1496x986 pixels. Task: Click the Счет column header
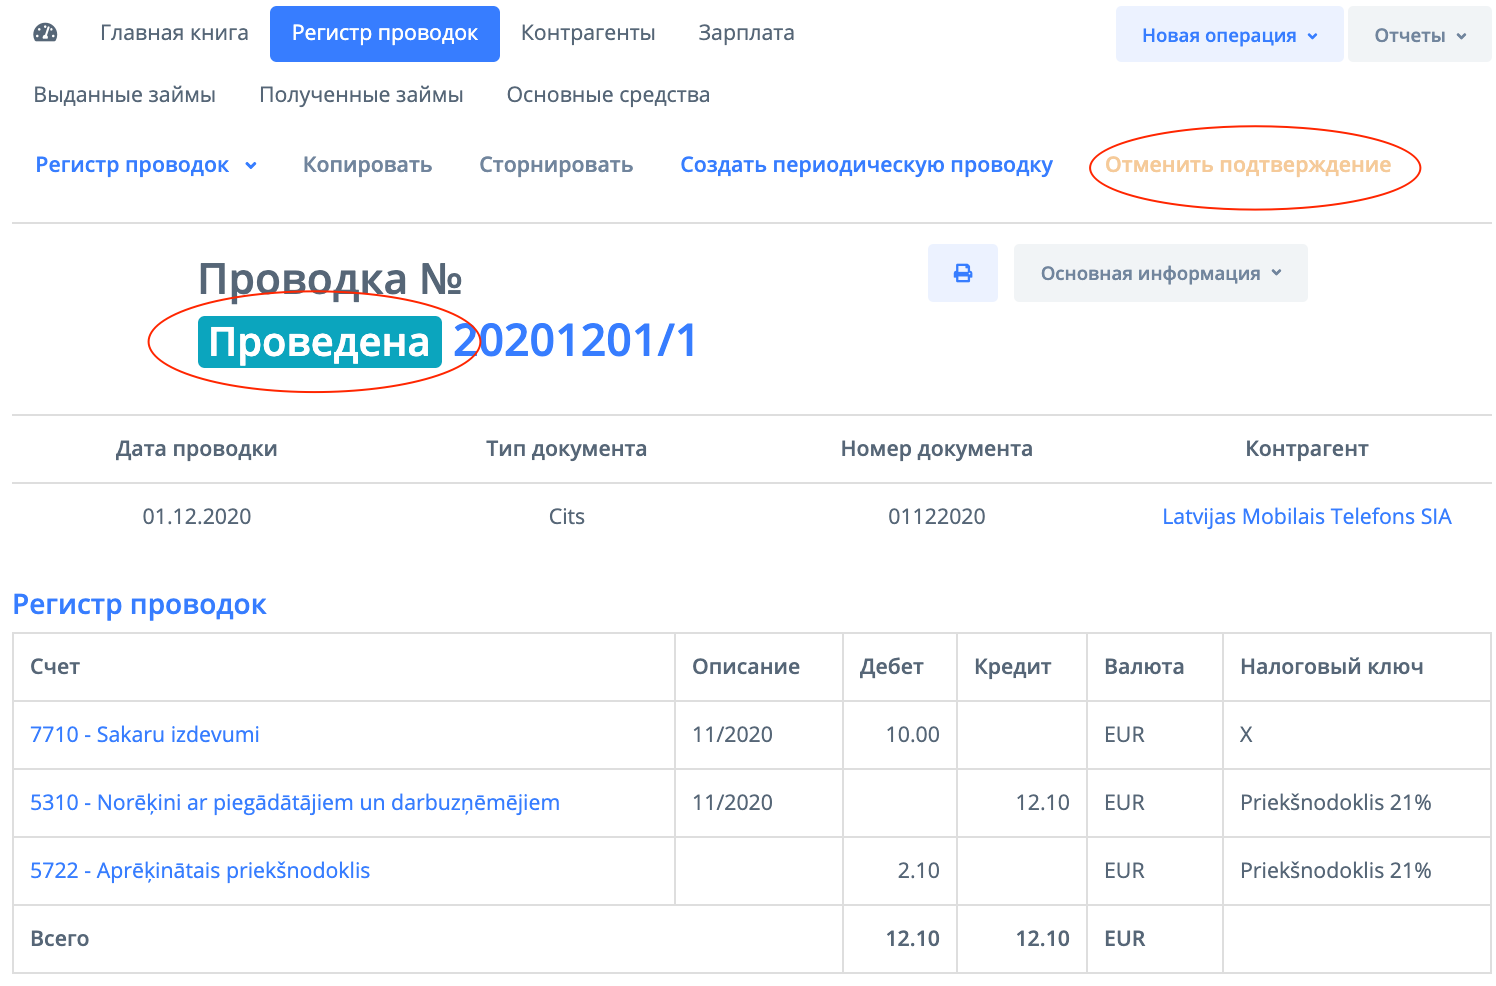pyautogui.click(x=55, y=667)
